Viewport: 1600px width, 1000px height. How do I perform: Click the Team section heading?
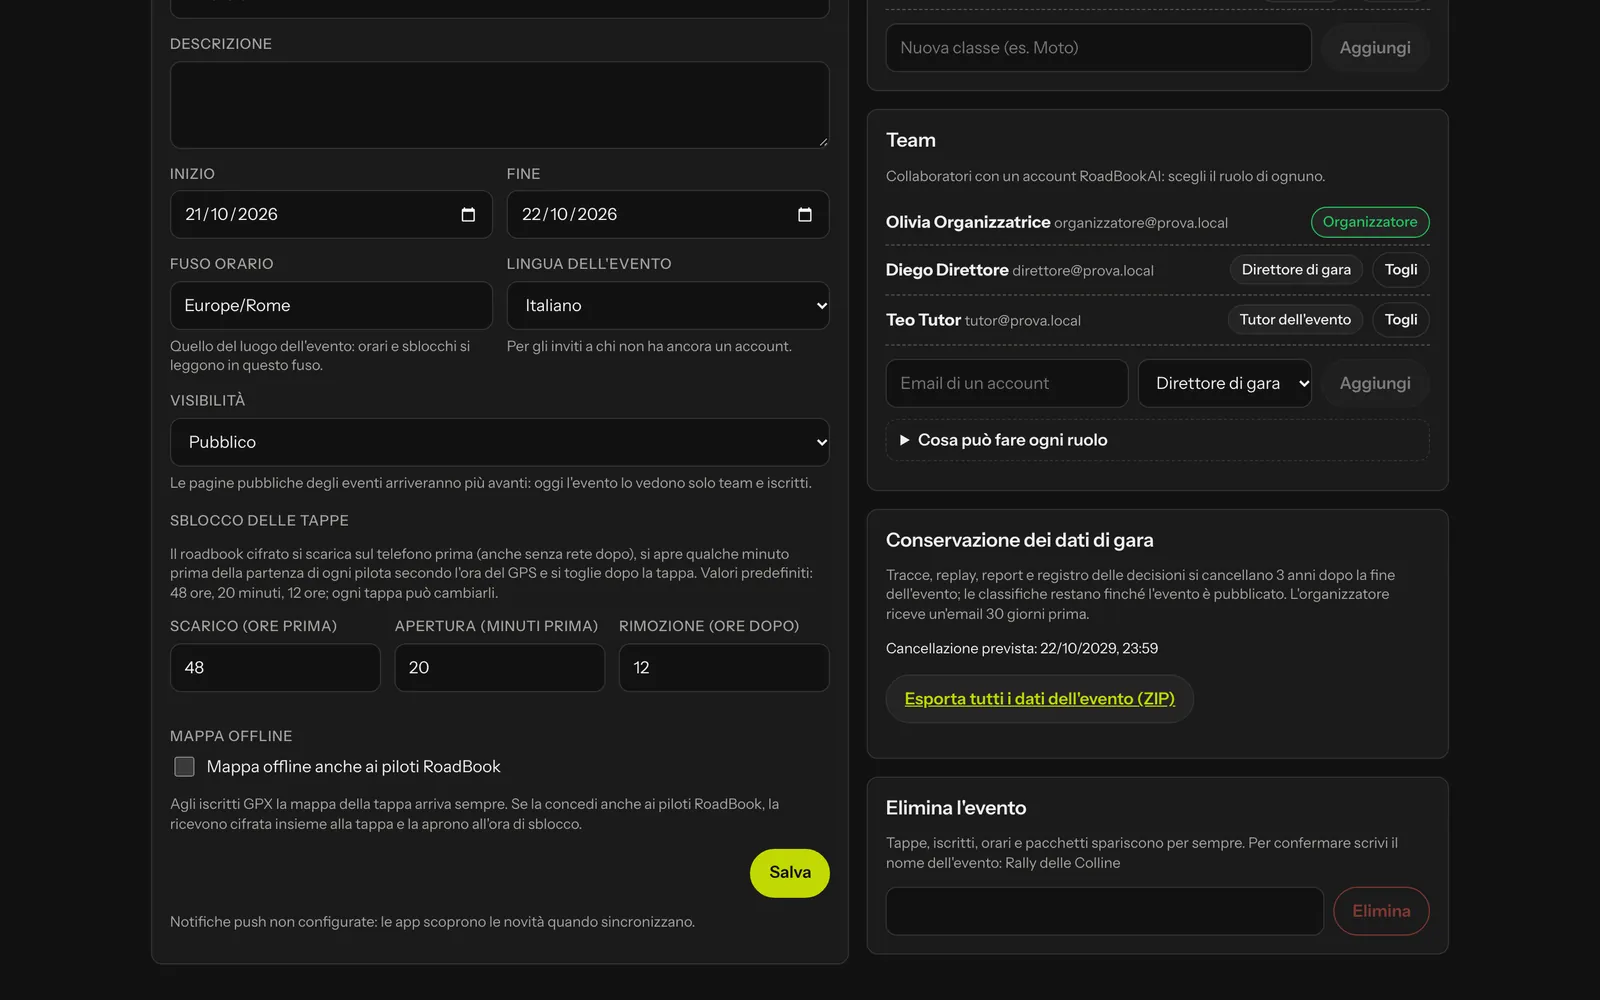pyautogui.click(x=911, y=140)
